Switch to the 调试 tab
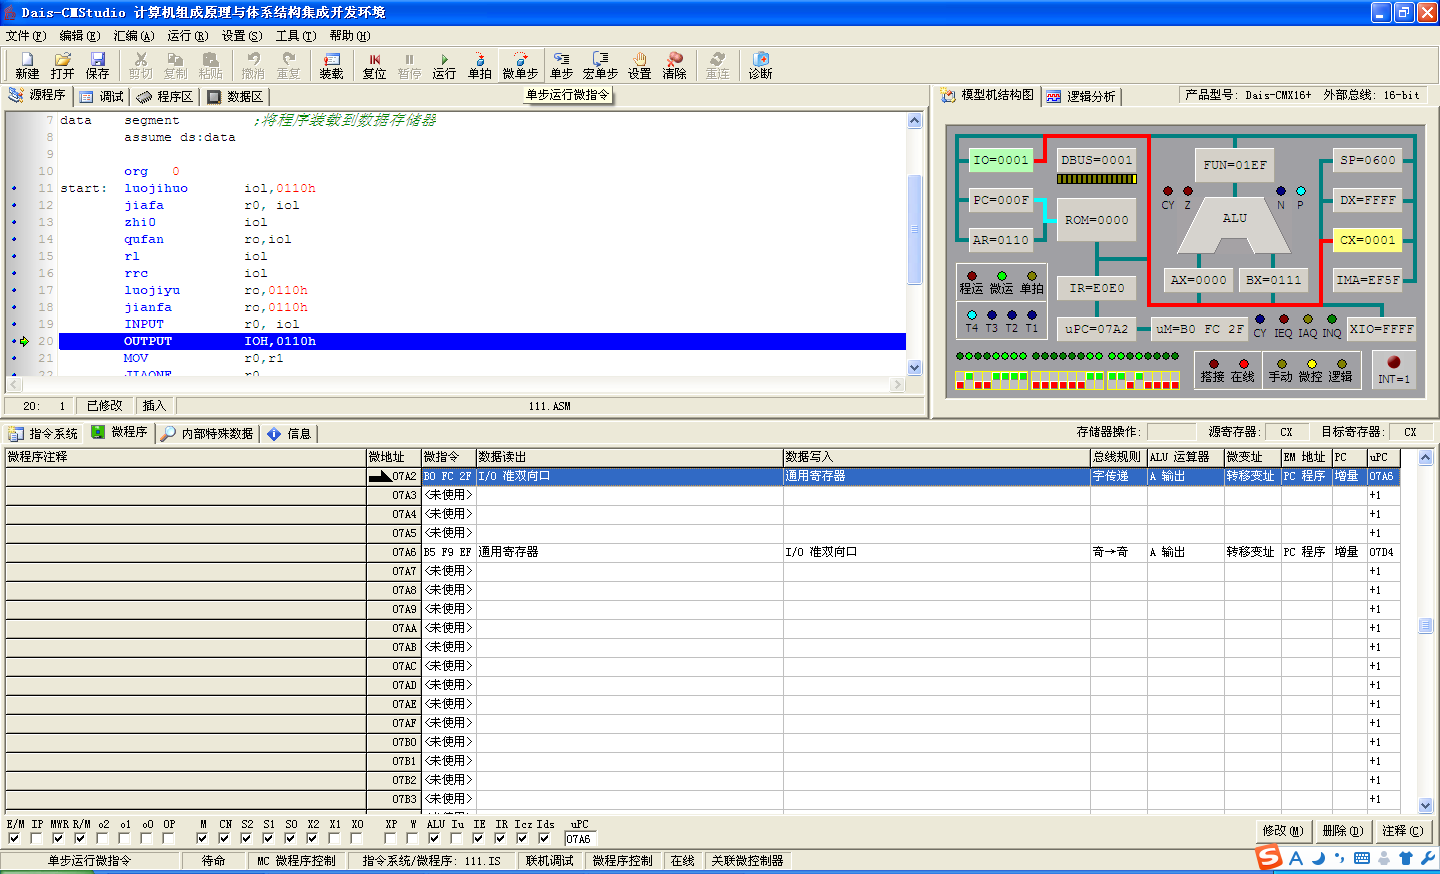 tap(102, 97)
